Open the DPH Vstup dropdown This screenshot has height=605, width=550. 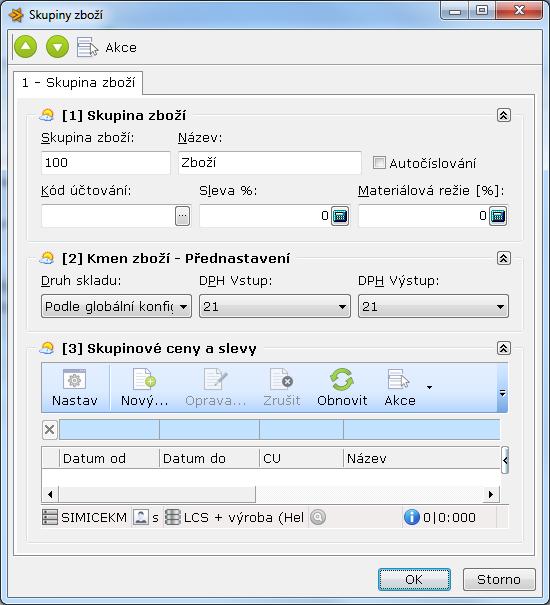point(275,306)
